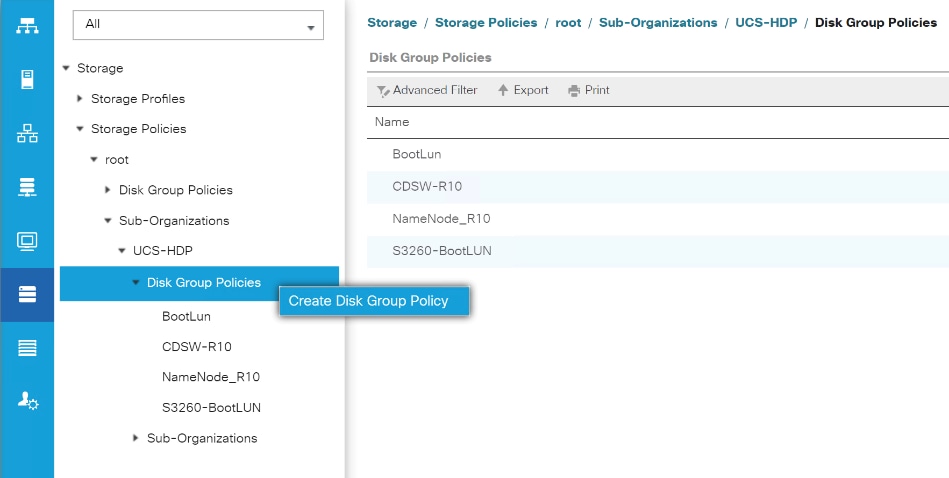Image resolution: width=949 pixels, height=478 pixels.
Task: Collapse the Storage Policies tree node
Action: 81,129
